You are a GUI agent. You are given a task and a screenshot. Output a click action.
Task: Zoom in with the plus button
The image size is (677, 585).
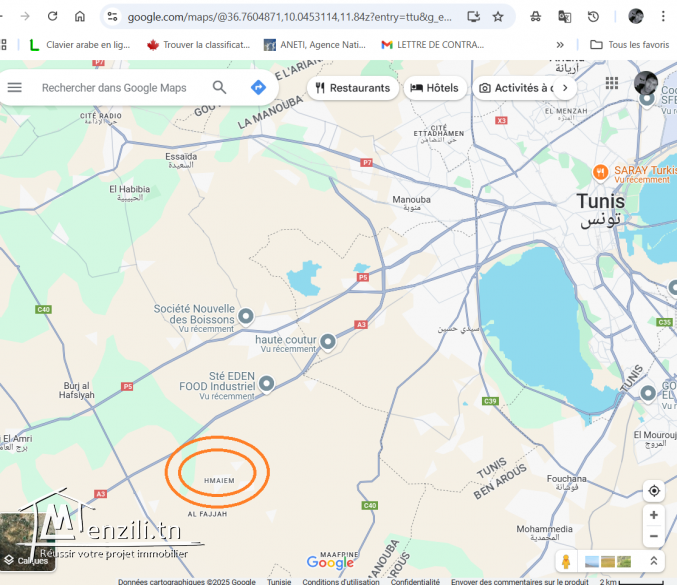[653, 515]
